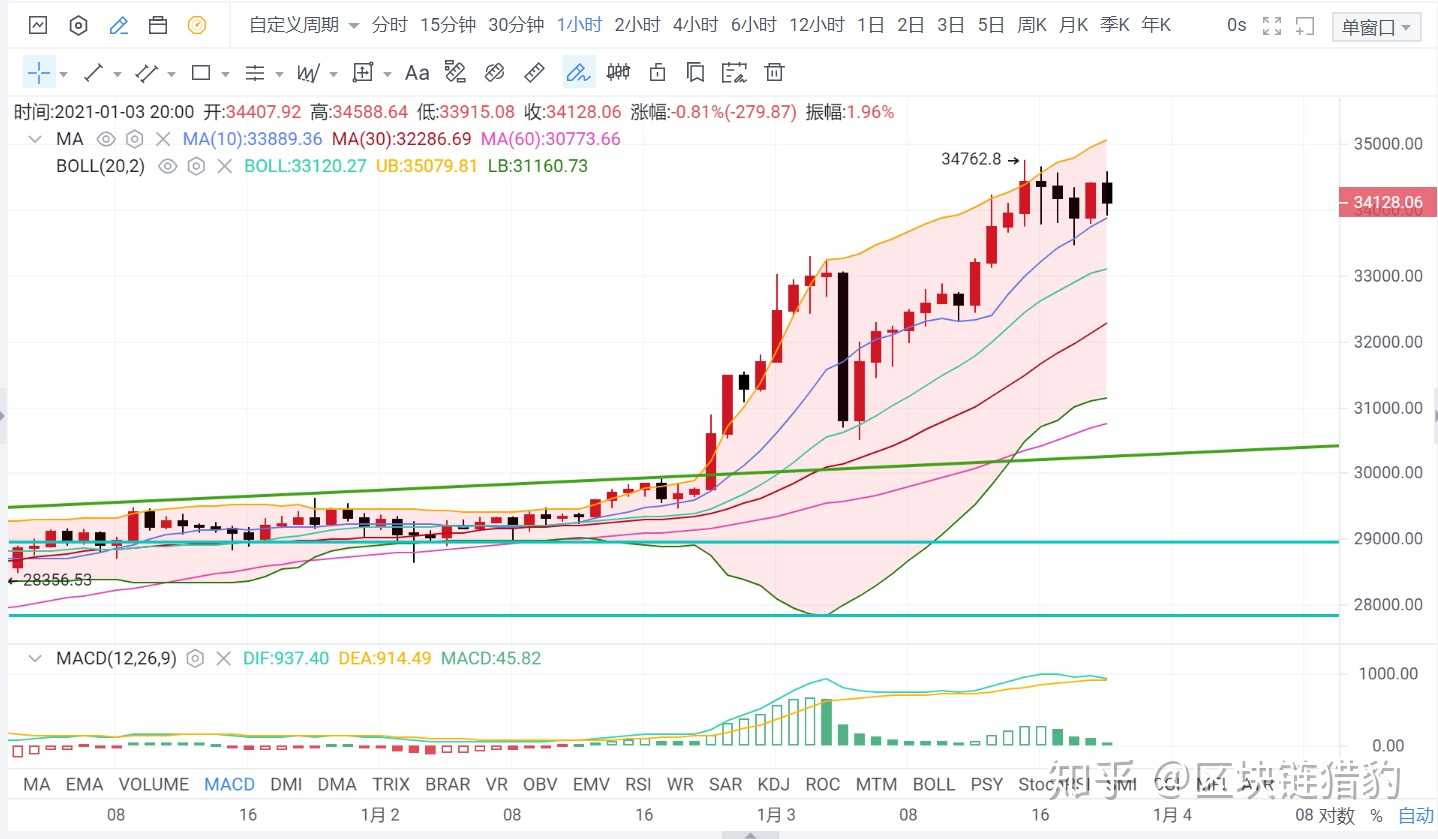Click the bookmark icon in drawing toolbar

pos(695,72)
